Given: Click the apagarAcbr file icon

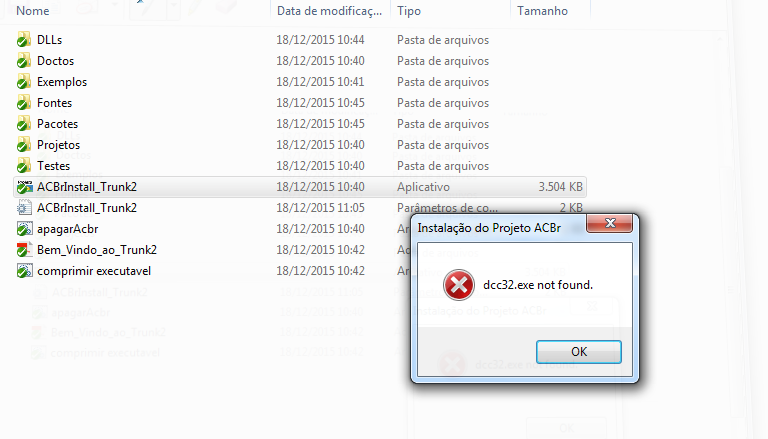Looking at the screenshot, I should [x=24, y=229].
